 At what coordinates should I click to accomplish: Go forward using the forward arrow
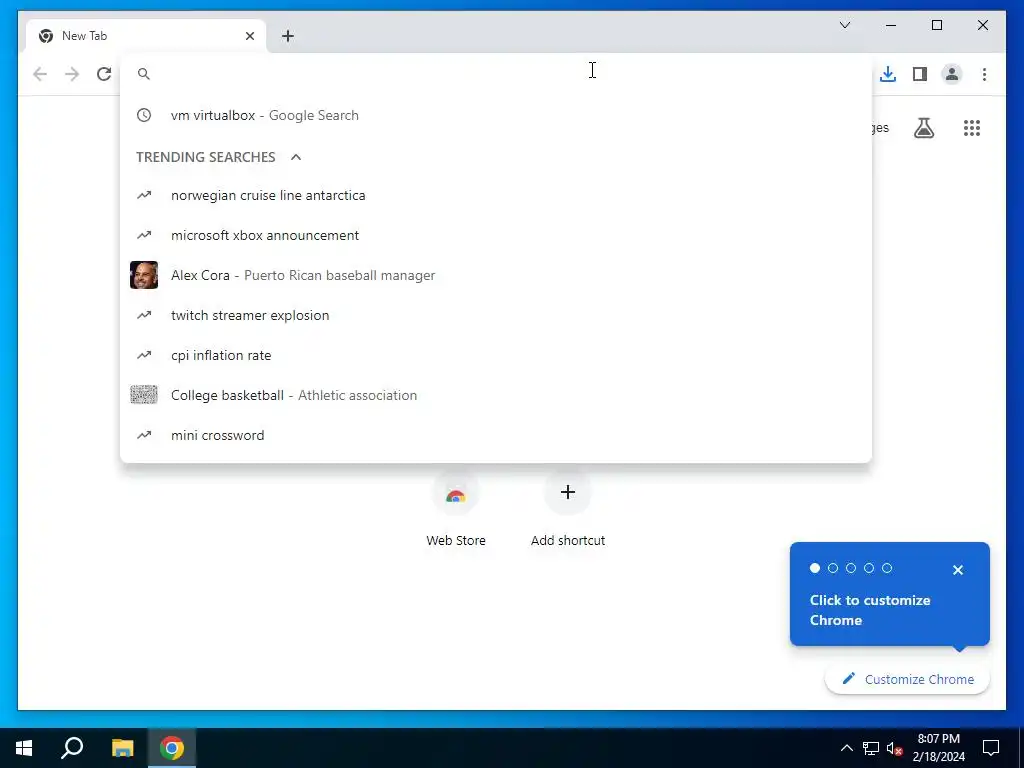pos(72,74)
